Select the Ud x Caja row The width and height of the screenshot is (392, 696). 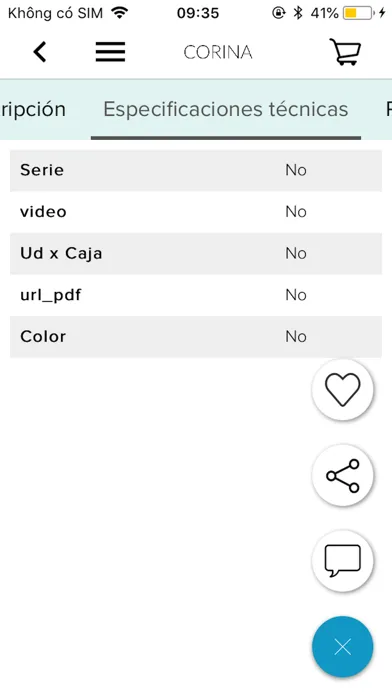pos(196,253)
